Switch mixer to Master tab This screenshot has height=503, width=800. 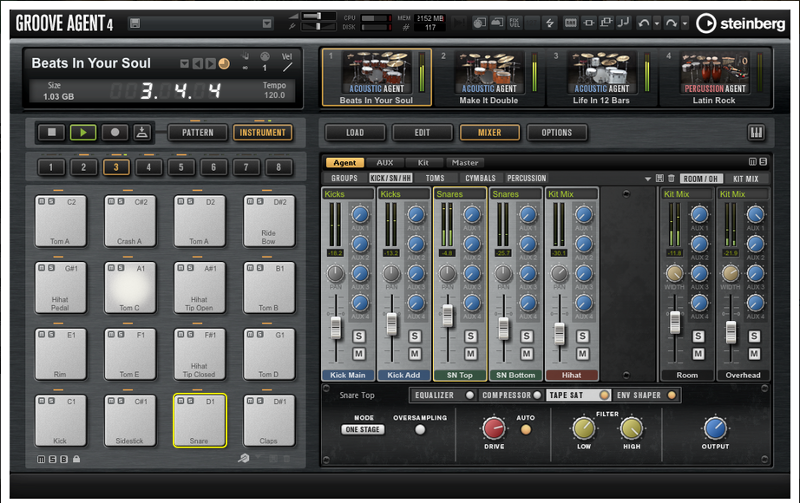click(465, 163)
